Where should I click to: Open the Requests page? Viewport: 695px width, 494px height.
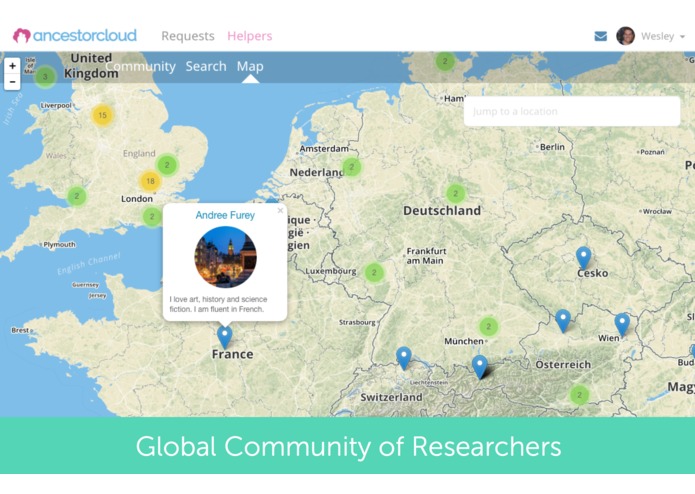(x=188, y=36)
